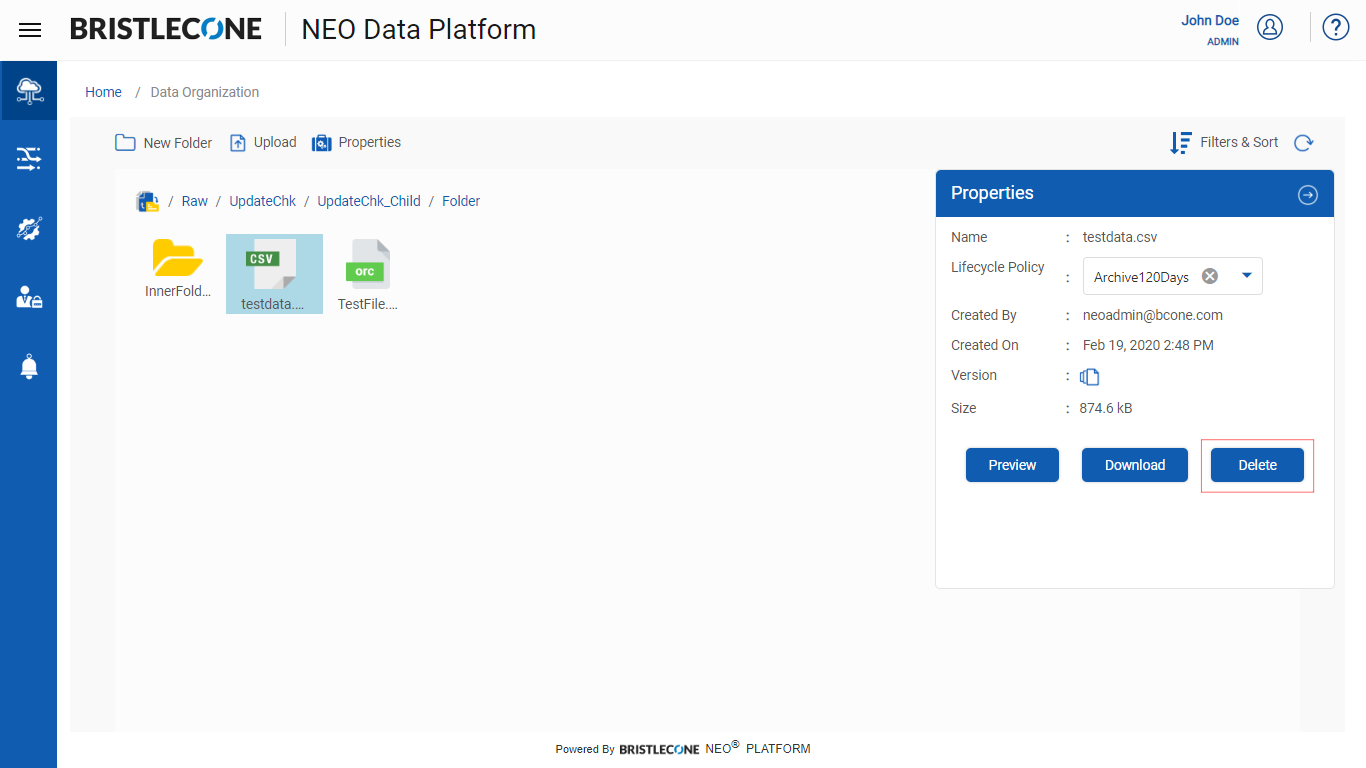This screenshot has width=1366, height=768.
Task: Open the data pipeline sidebar icon
Action: pos(29,158)
